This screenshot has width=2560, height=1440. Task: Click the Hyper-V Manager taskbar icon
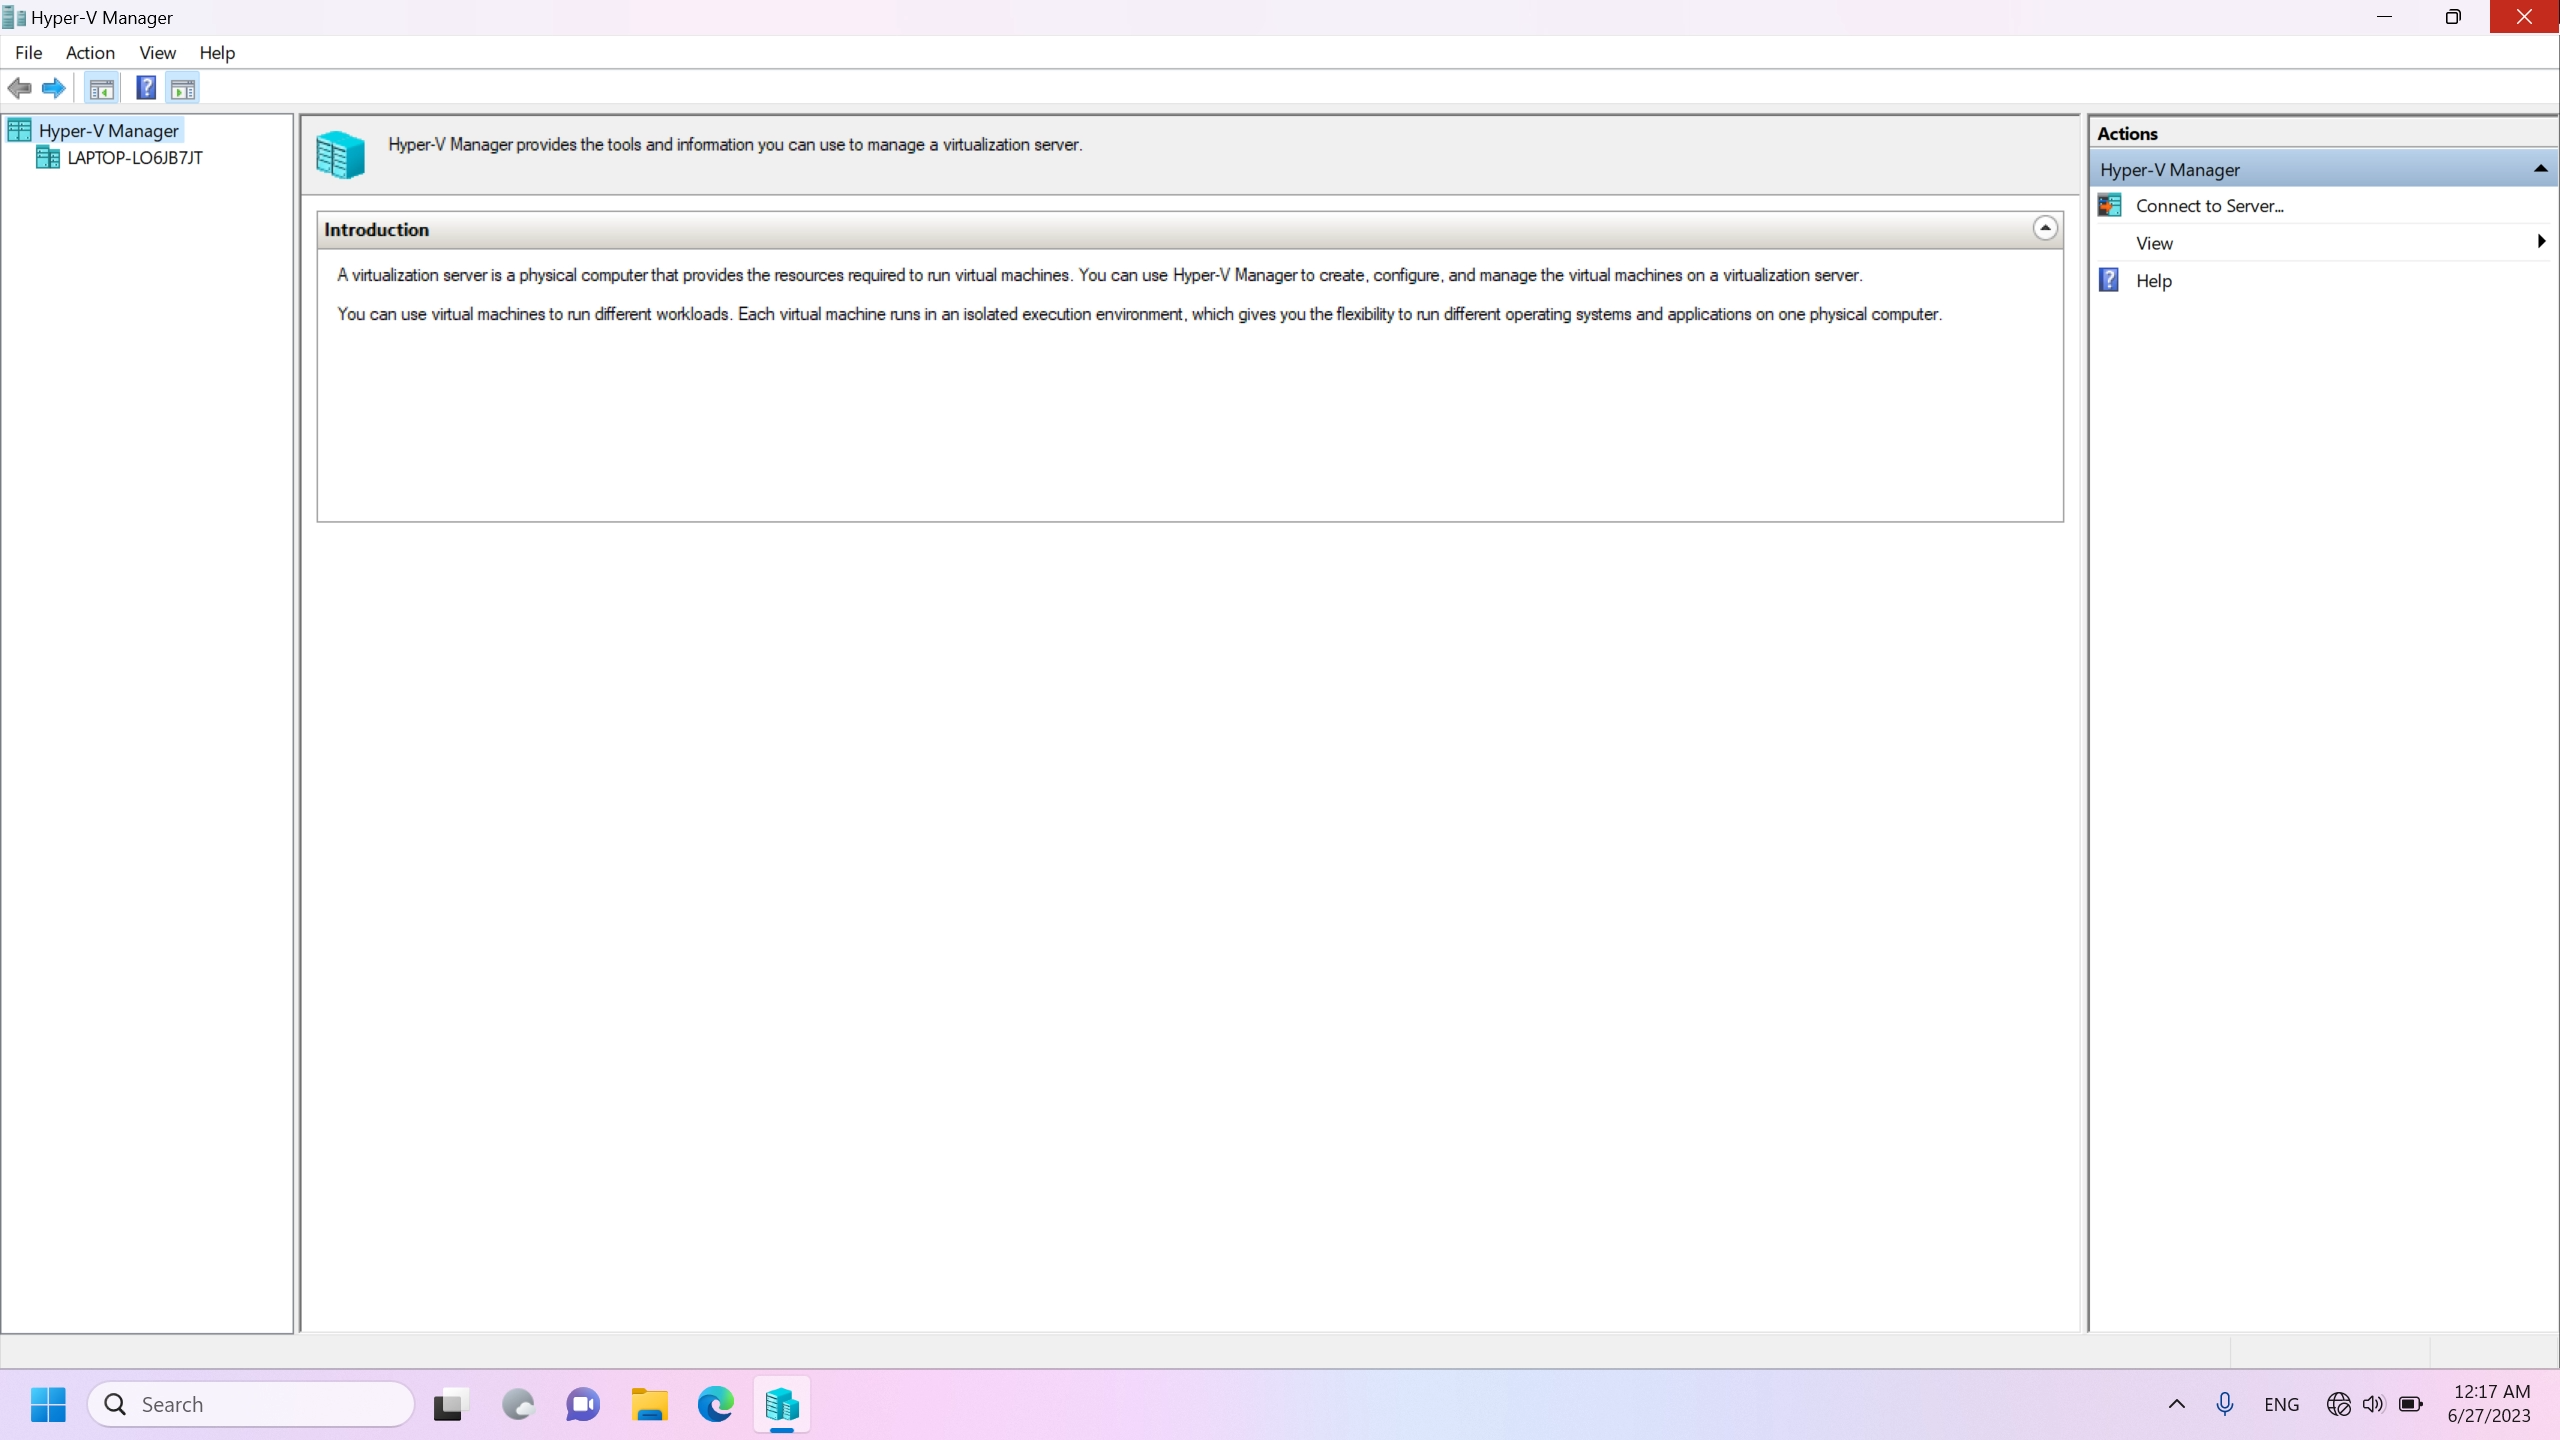point(782,1404)
